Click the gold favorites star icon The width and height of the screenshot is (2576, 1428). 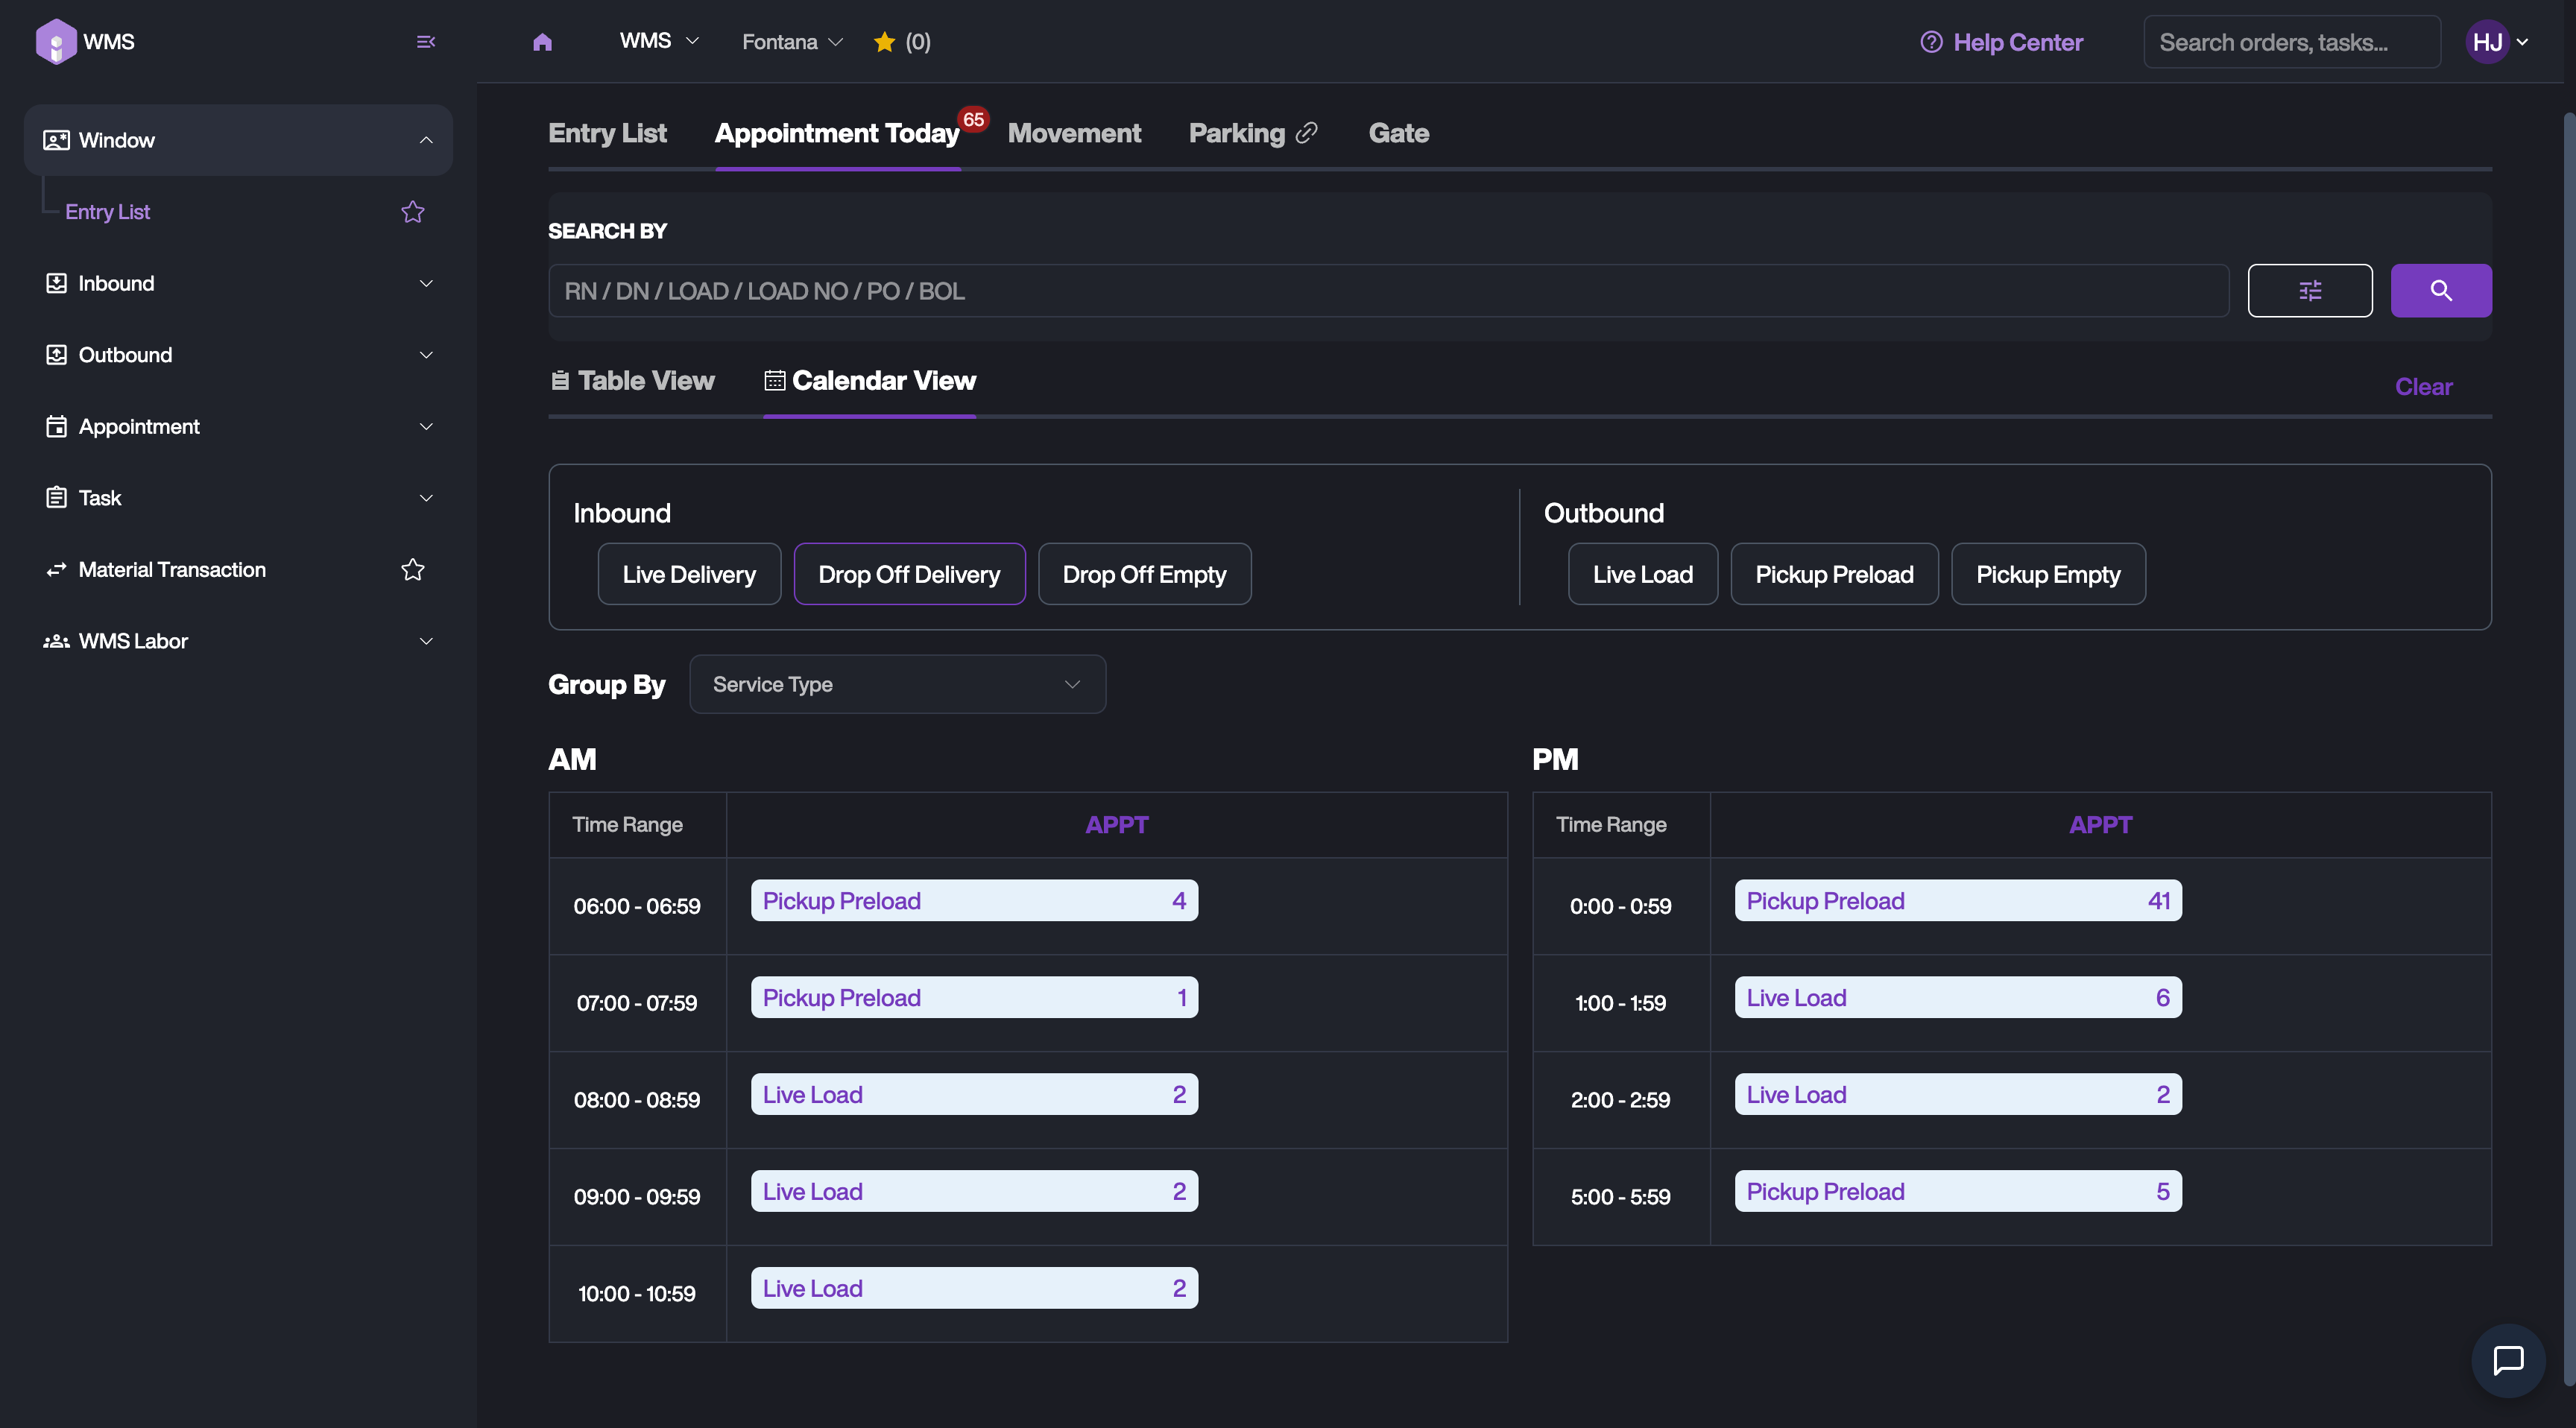click(x=884, y=42)
